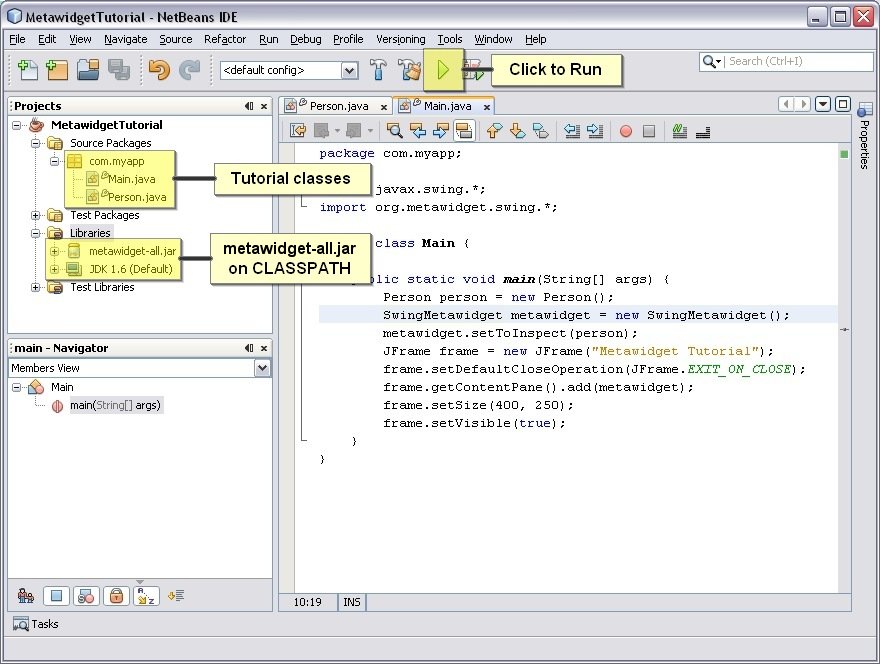This screenshot has height=664, width=880.
Task: Open the Tasks window at the bottom
Action: point(37,624)
